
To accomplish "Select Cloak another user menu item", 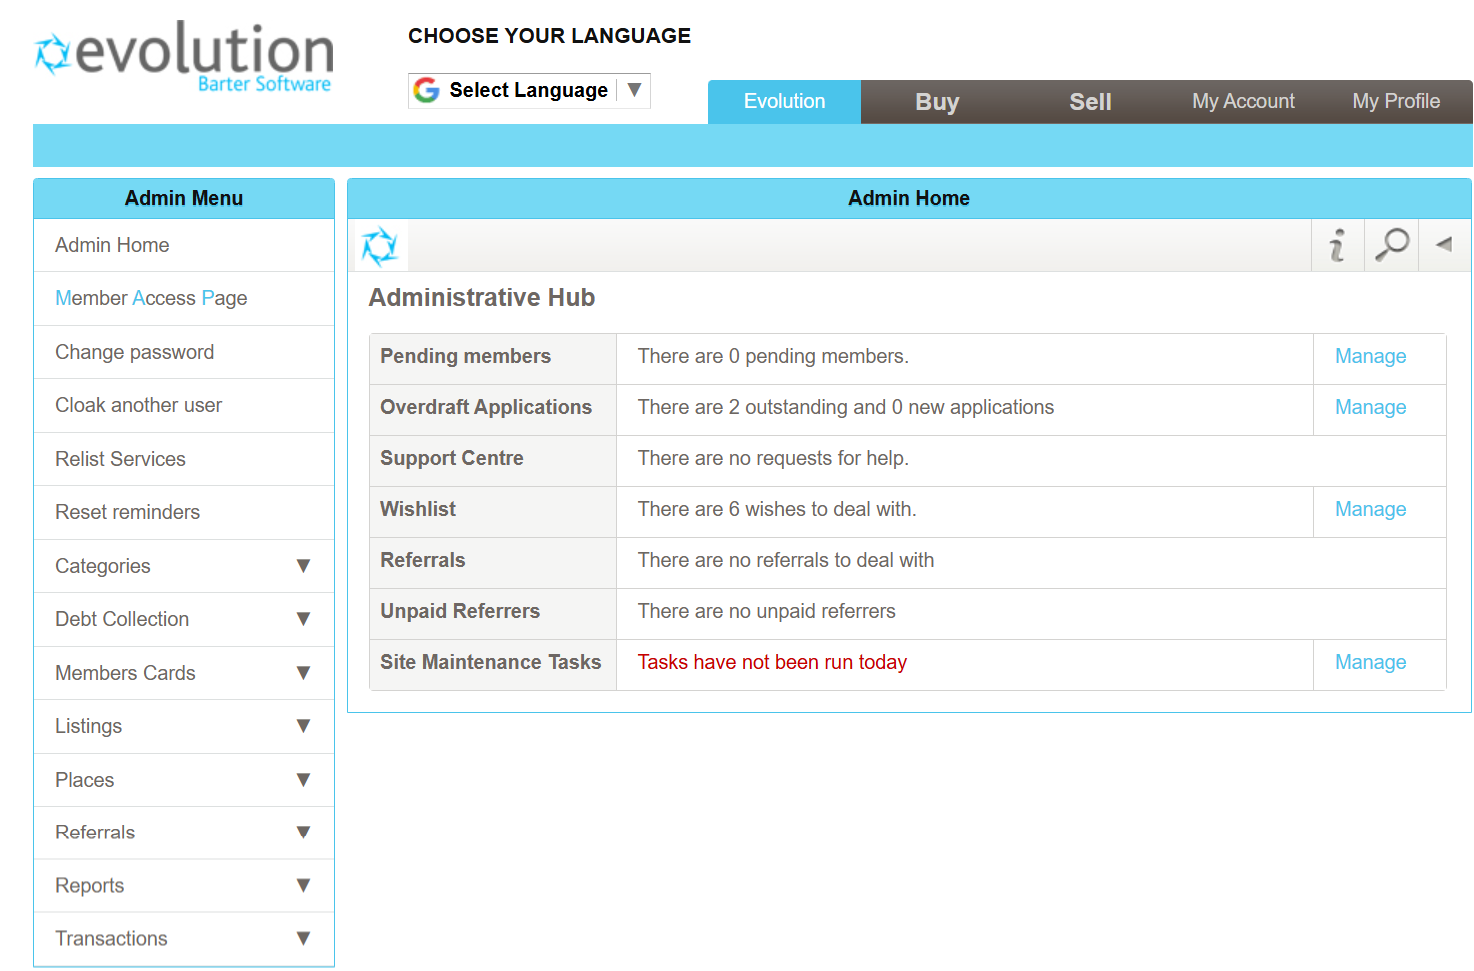I will click(139, 405).
